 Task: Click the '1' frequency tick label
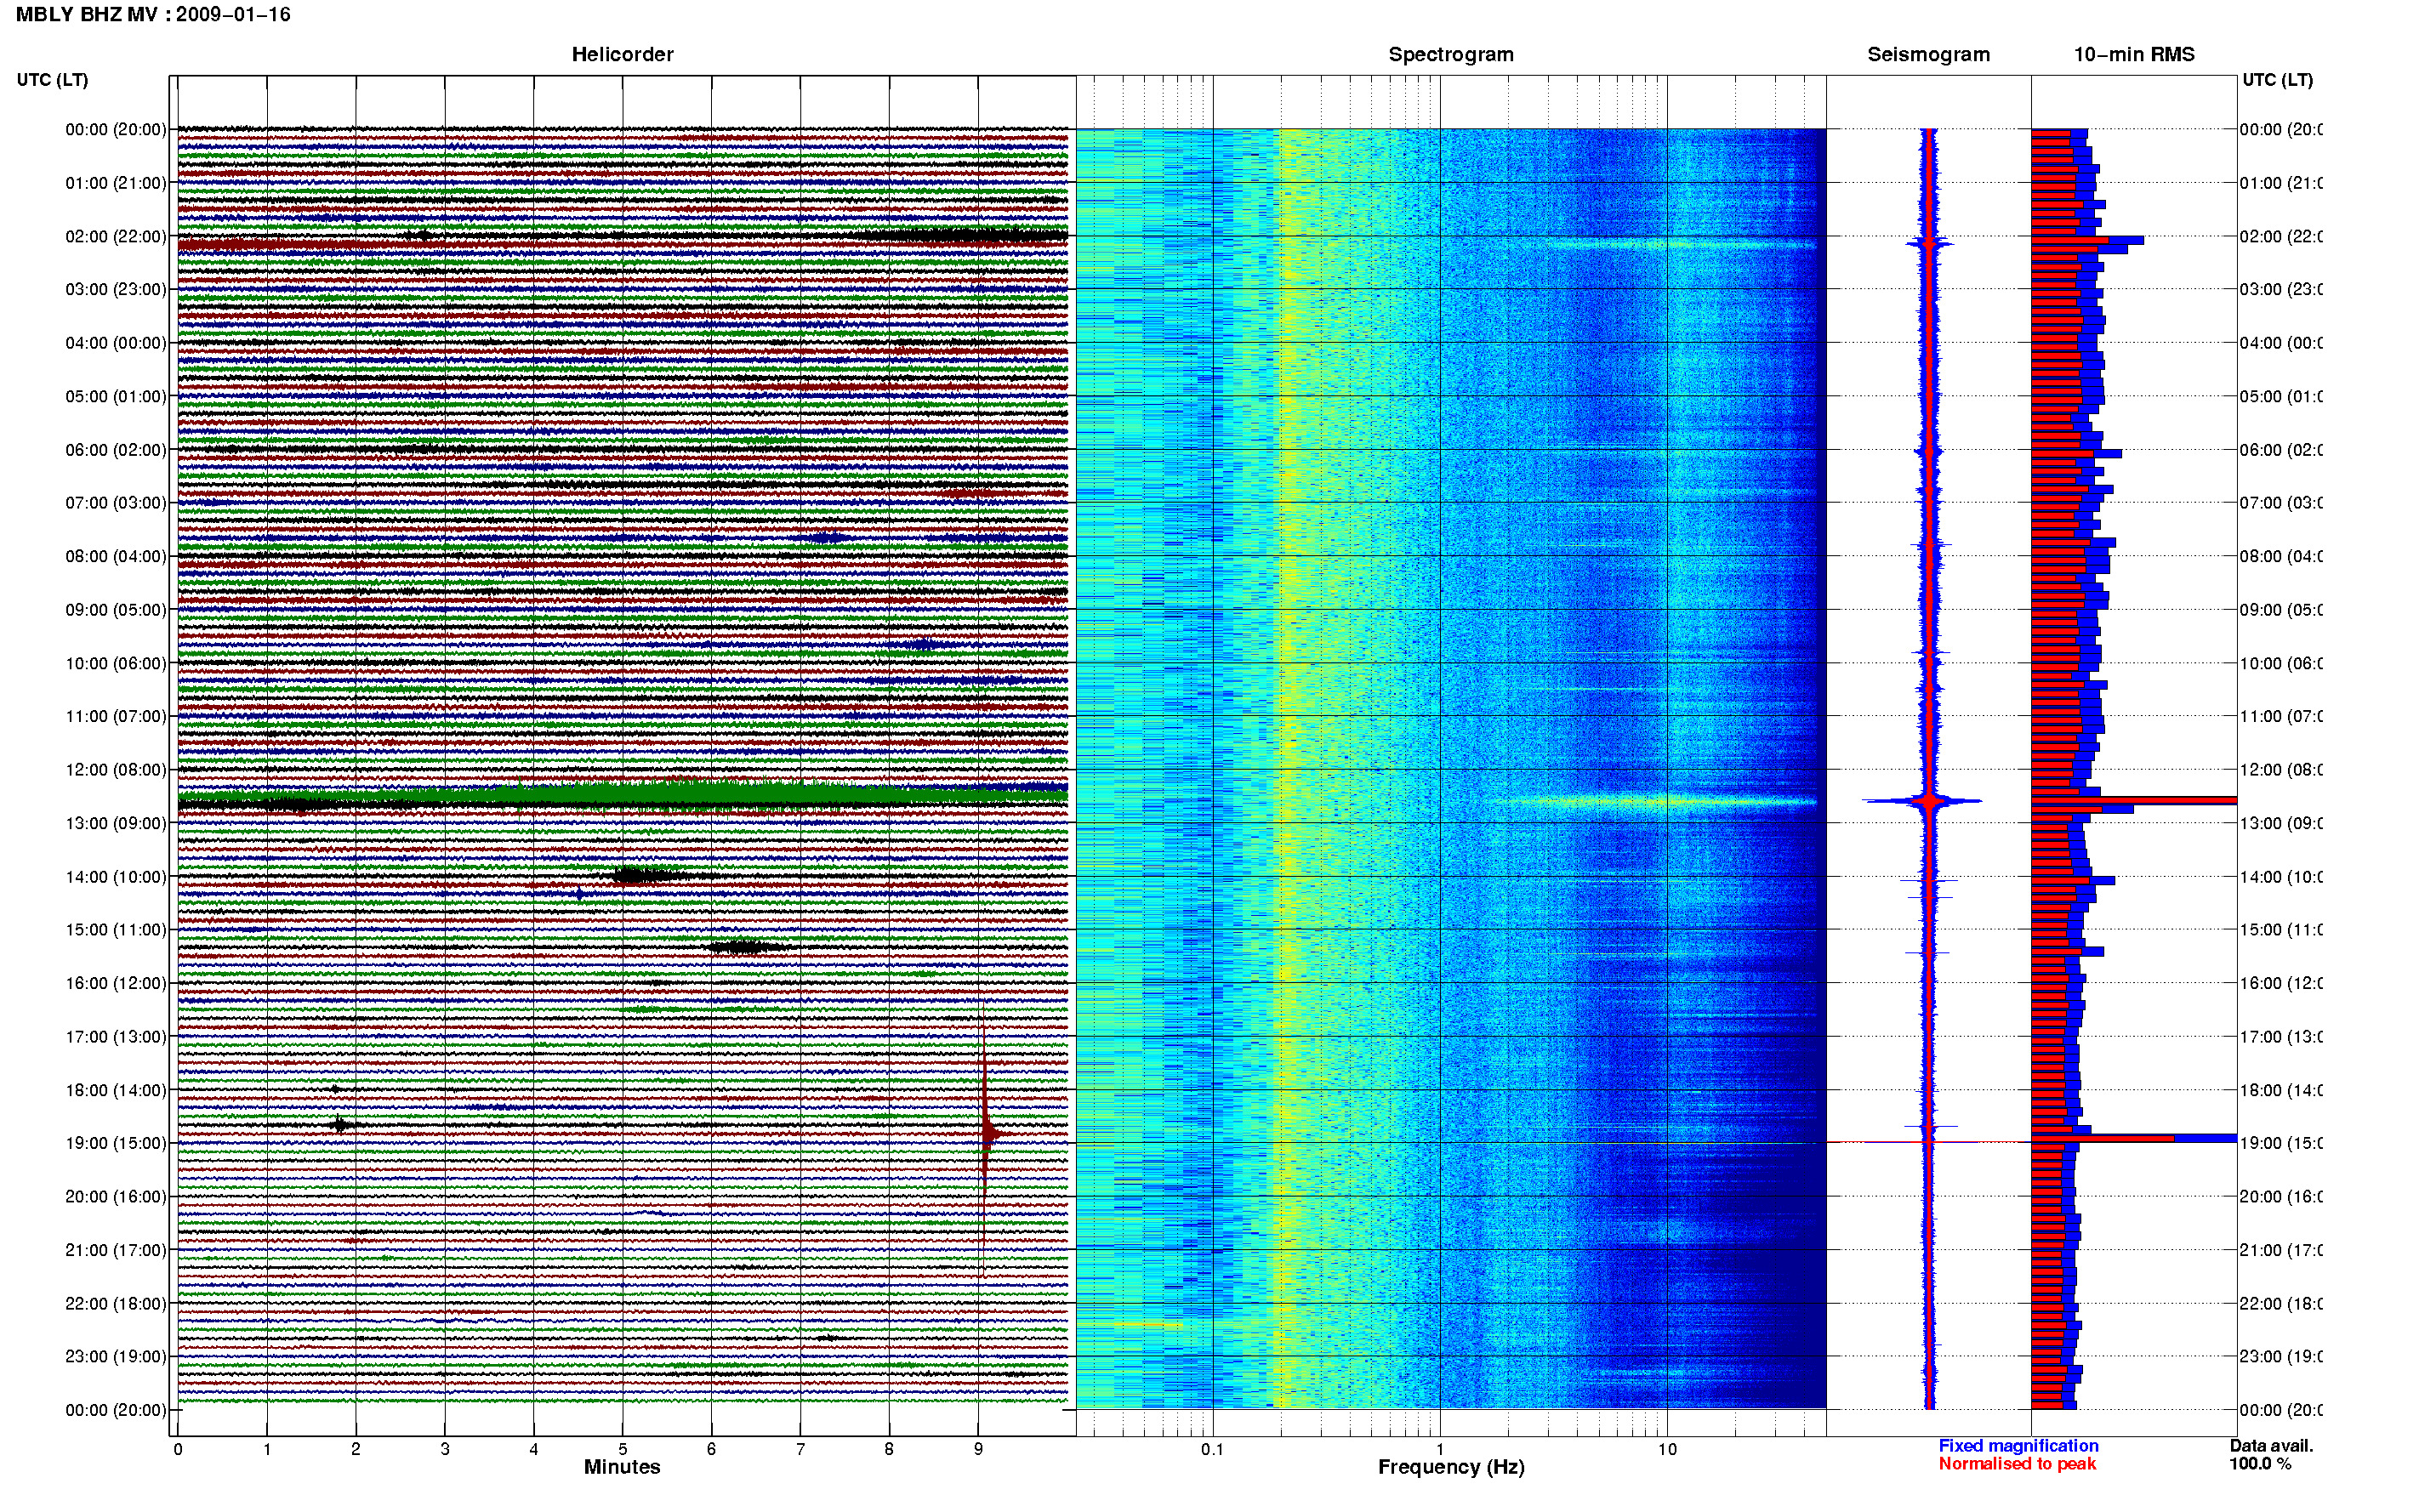coord(1440,1449)
